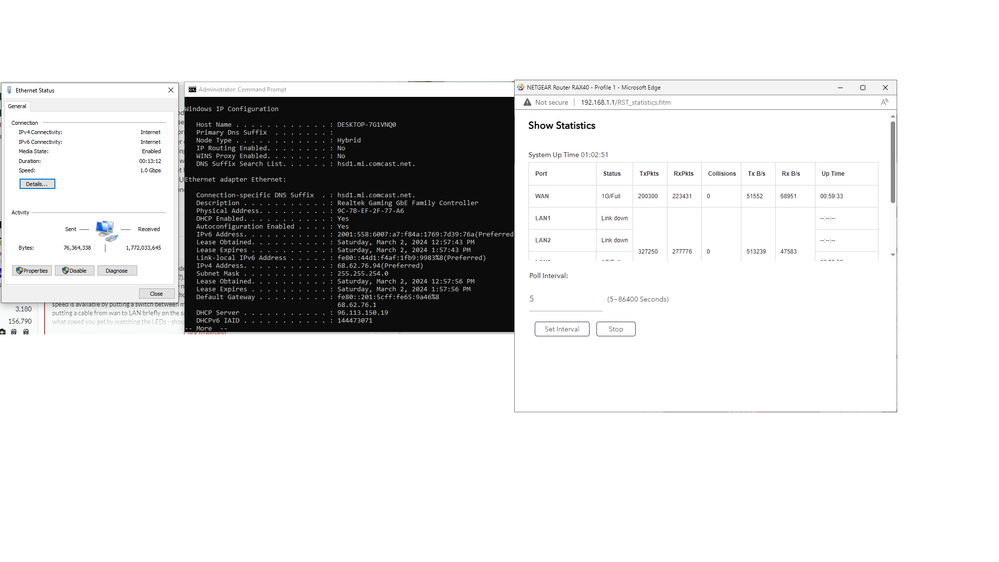Click the Set Interval button
Viewport: 999px width, 562px height.
(562, 329)
